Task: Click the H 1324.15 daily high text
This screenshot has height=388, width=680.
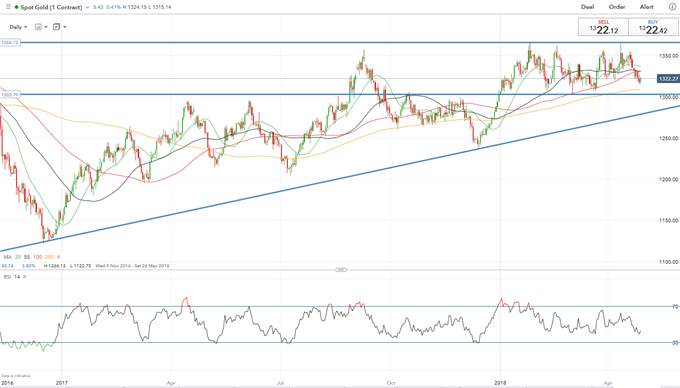Action: point(135,7)
